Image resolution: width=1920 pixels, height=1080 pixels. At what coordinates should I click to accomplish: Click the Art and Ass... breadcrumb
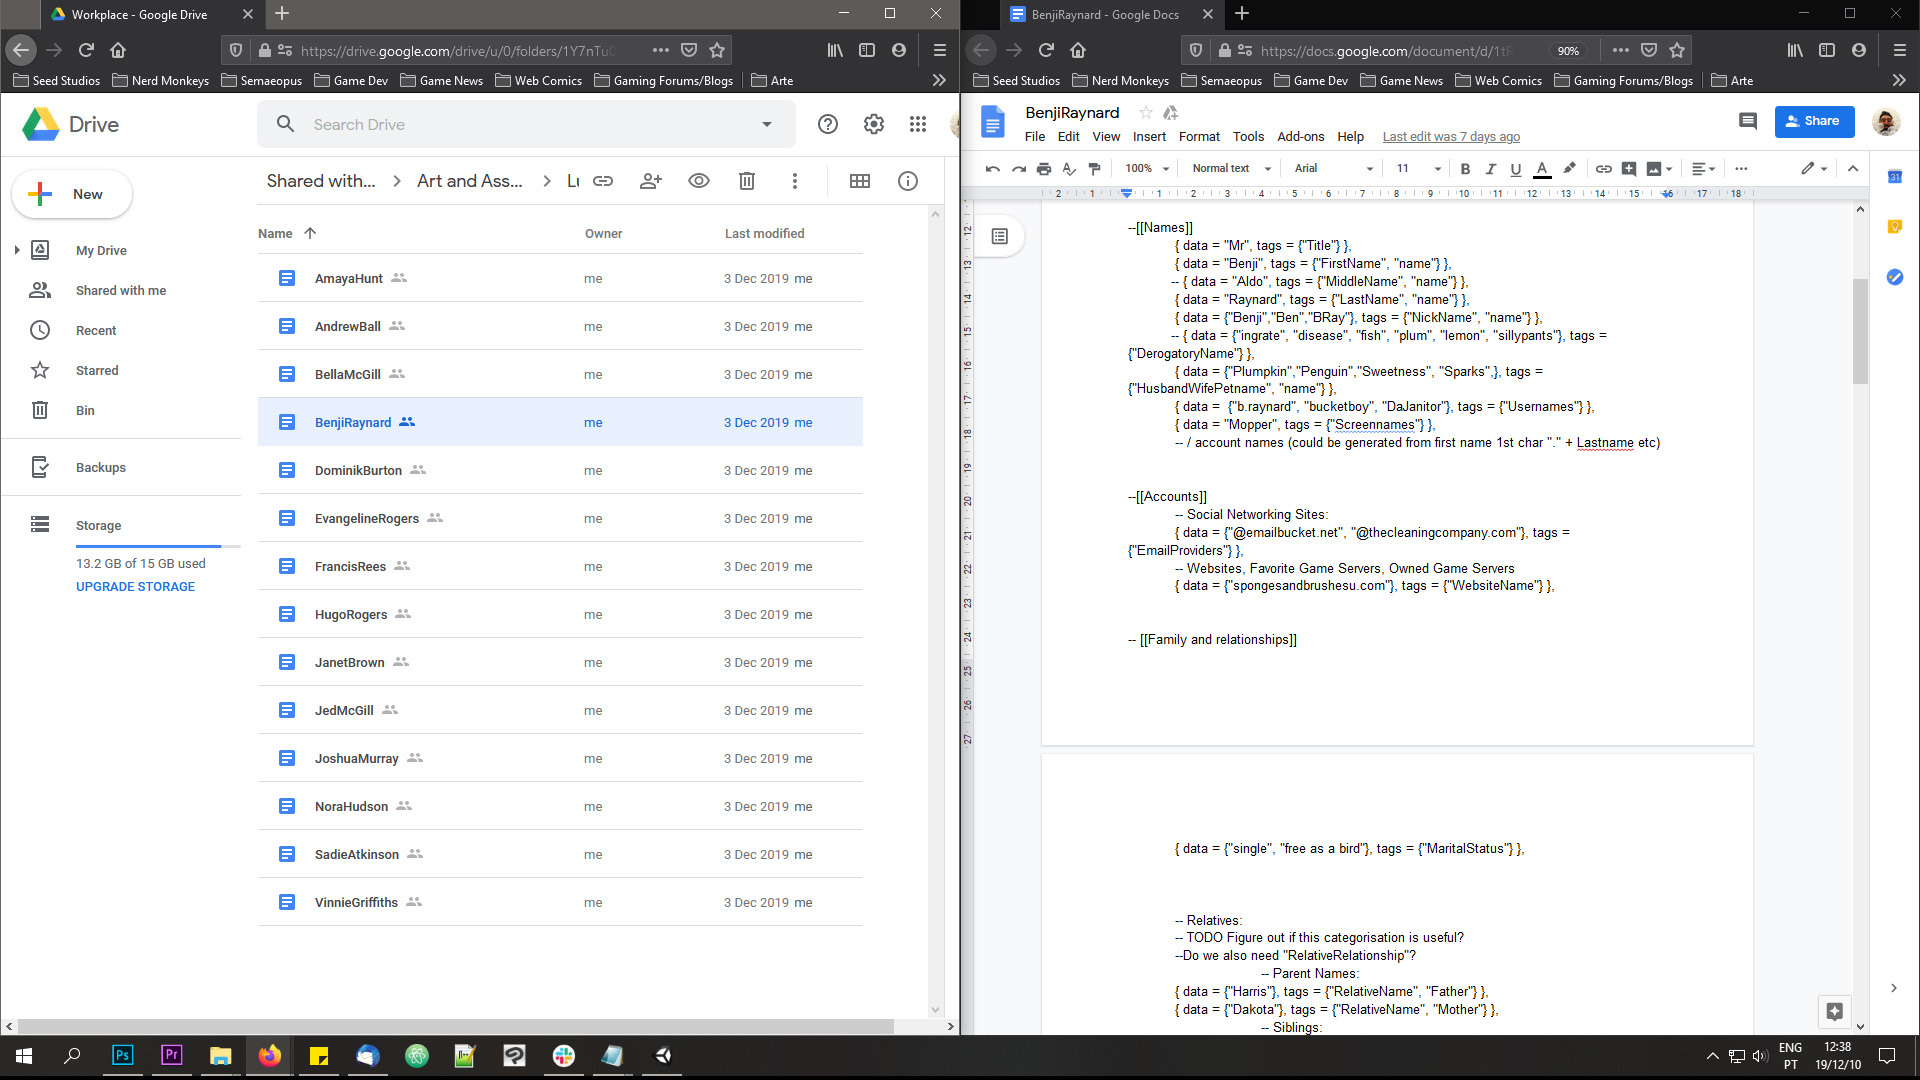(470, 181)
